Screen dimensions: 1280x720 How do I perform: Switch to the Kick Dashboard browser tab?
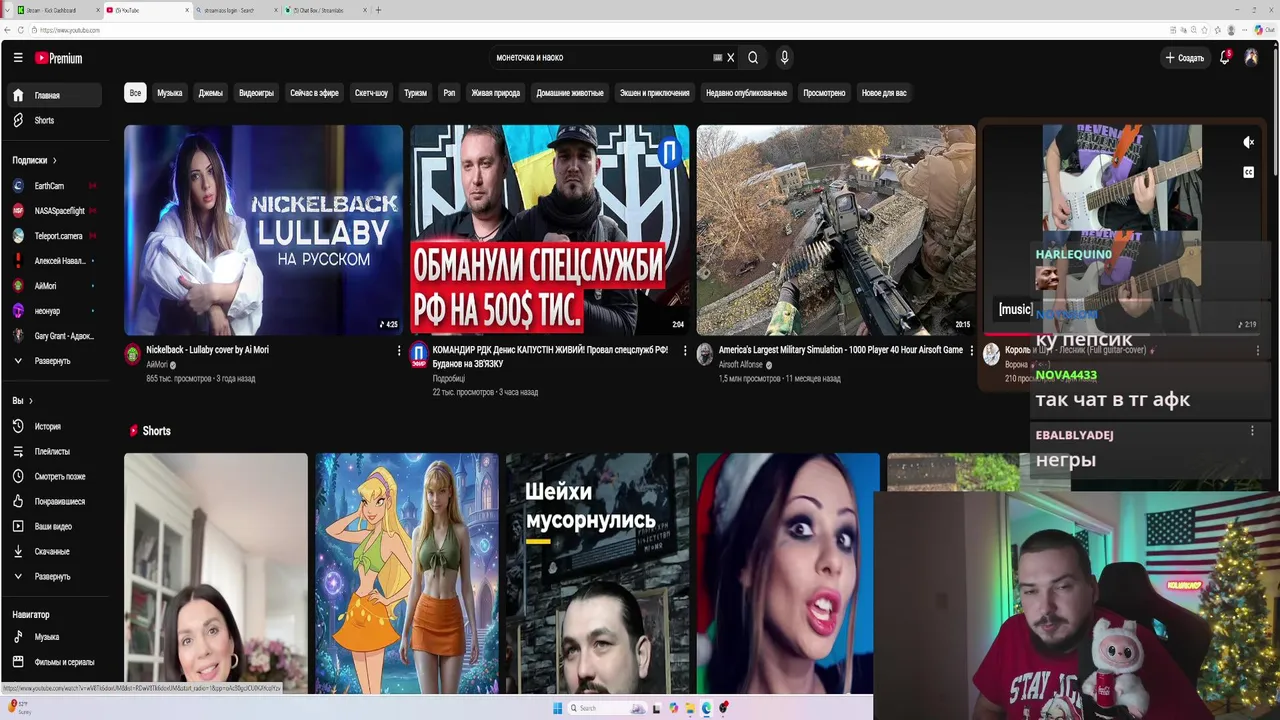tap(55, 10)
